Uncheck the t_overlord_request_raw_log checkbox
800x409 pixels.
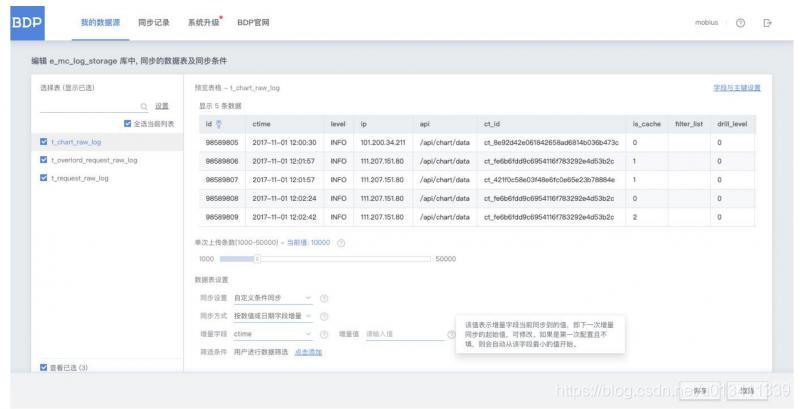tap(43, 160)
